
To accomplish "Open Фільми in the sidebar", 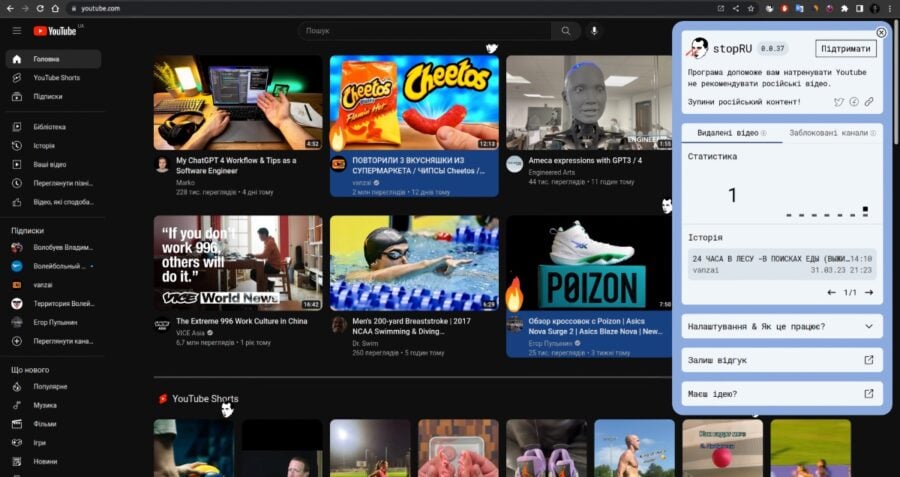I will tap(53, 424).
